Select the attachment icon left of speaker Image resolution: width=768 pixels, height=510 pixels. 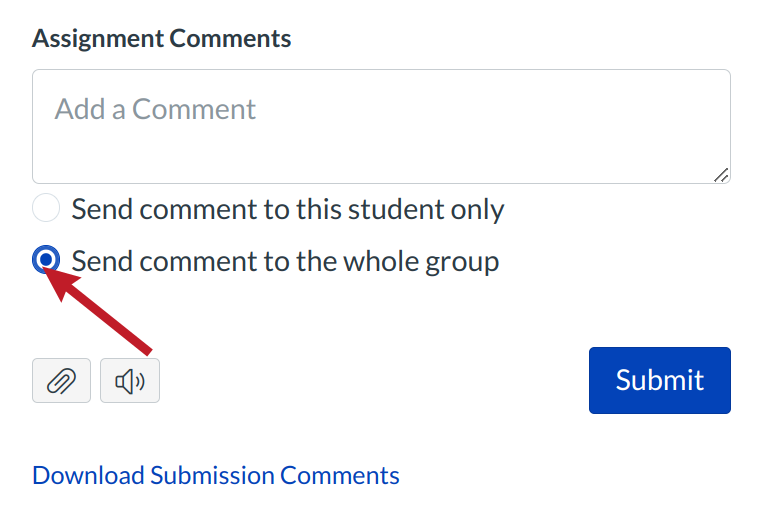click(61, 381)
